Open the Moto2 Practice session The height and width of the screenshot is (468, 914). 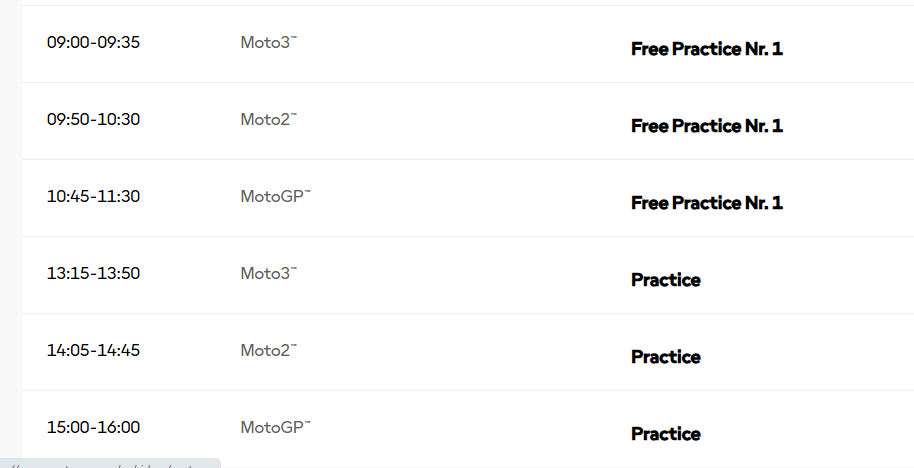[666, 357]
